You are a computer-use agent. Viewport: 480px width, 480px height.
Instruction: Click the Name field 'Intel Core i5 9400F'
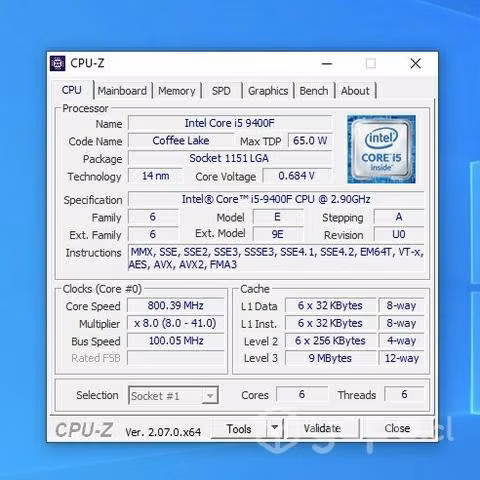point(230,123)
